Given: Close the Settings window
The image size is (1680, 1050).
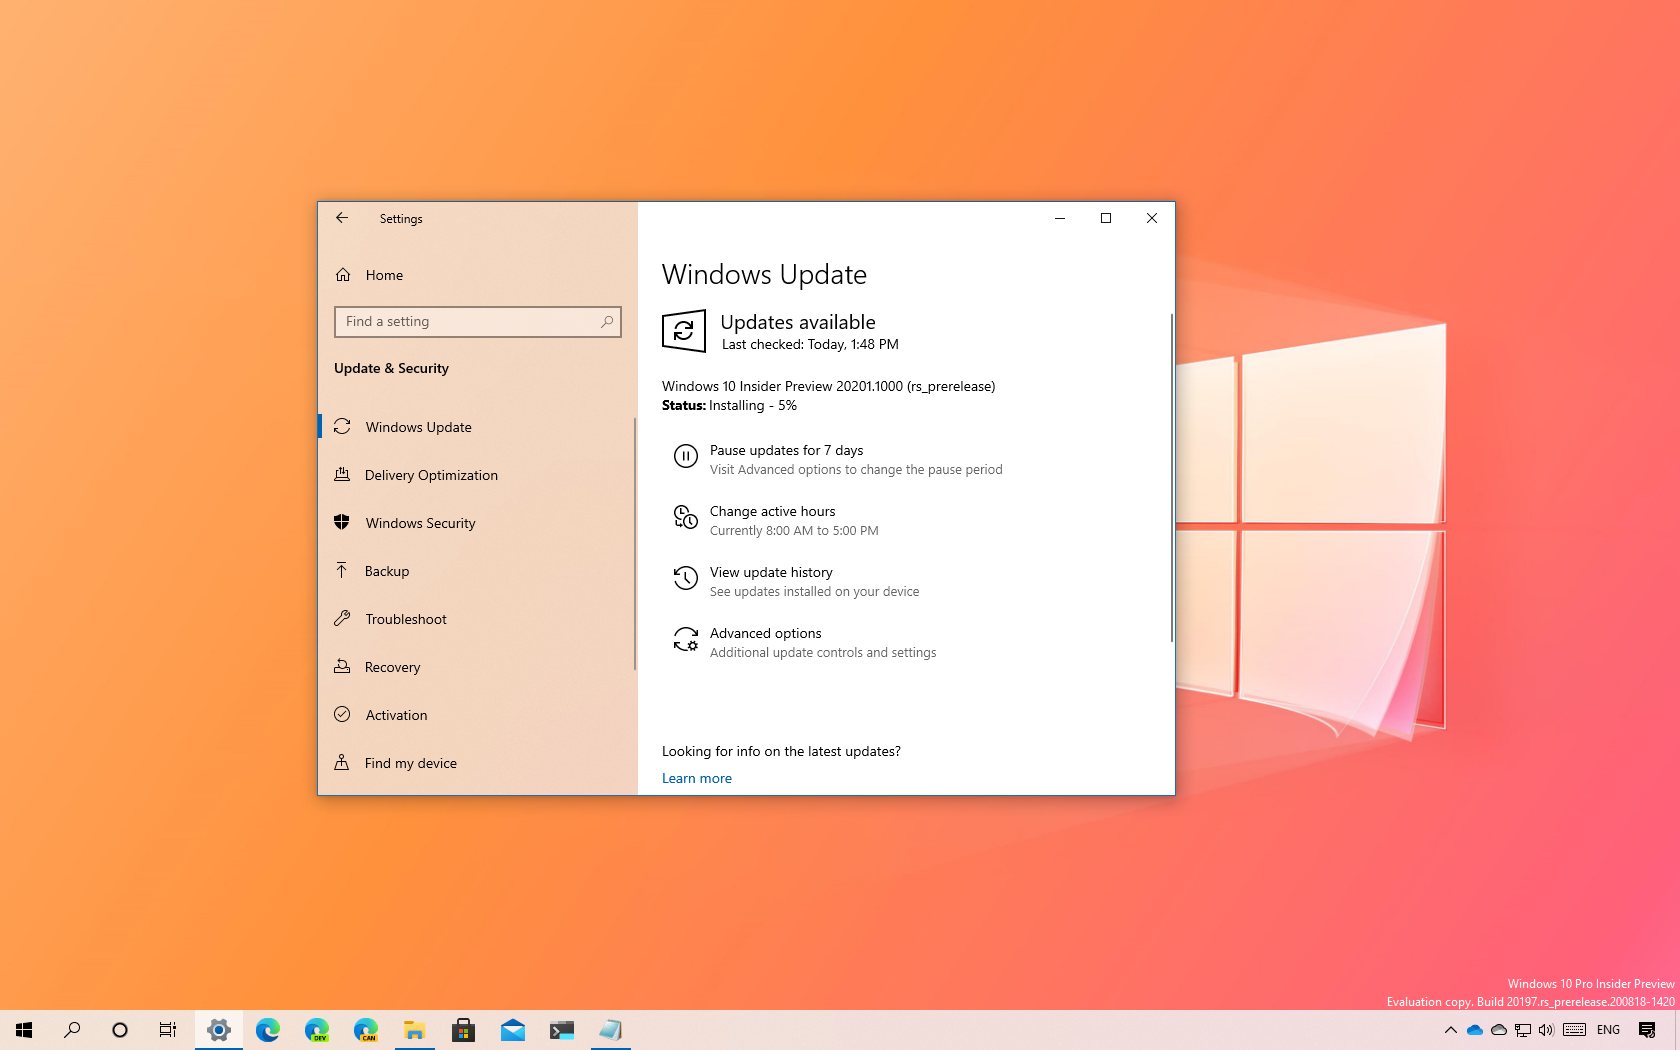Looking at the screenshot, I should click(x=1152, y=218).
